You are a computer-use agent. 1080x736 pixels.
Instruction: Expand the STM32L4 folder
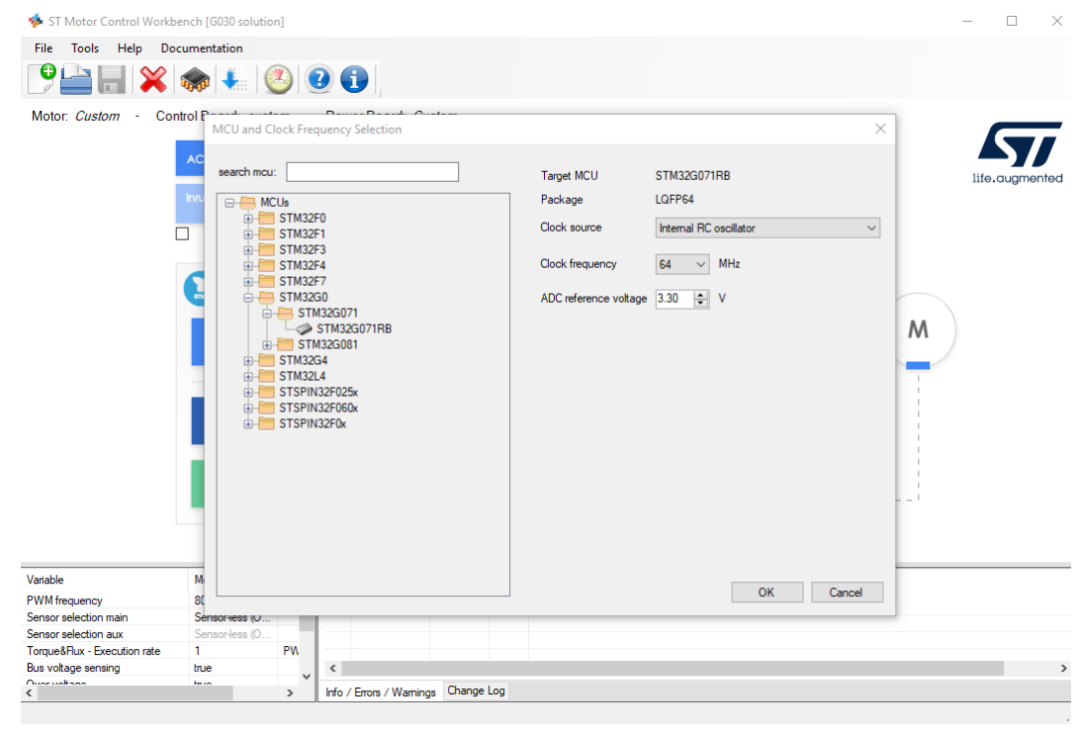click(248, 377)
